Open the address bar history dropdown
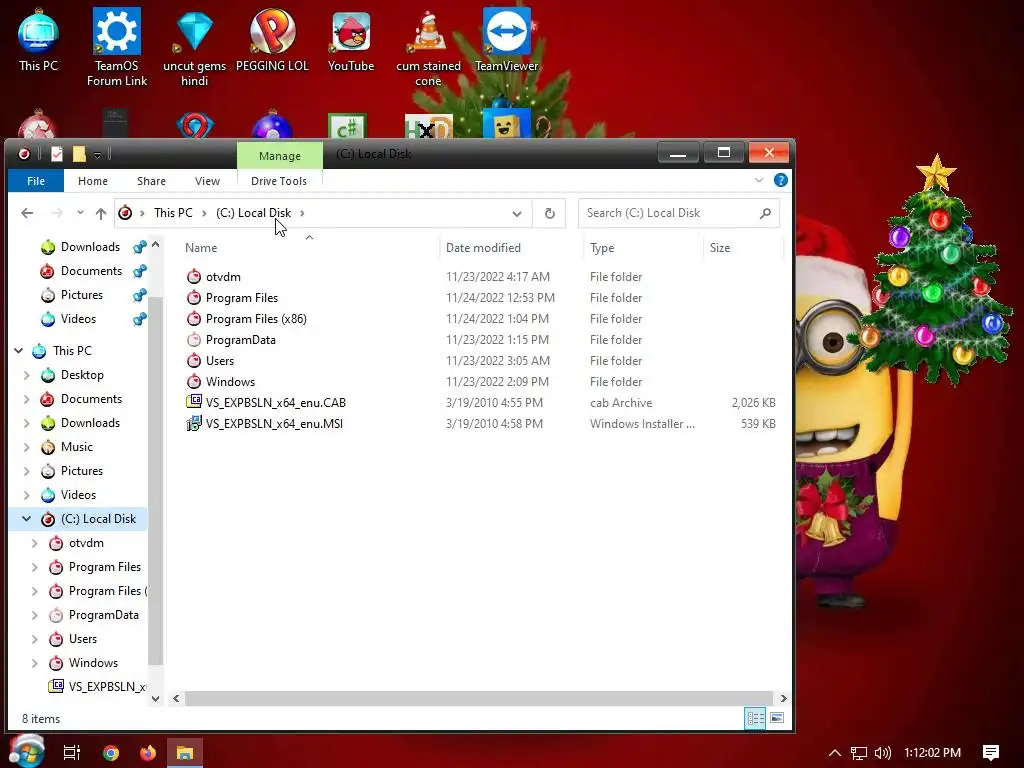The width and height of the screenshot is (1024, 768). pos(517,214)
